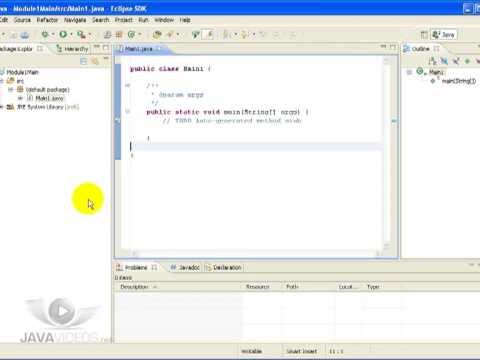Expand the default package node
The height and width of the screenshot is (360, 480).
11,89
